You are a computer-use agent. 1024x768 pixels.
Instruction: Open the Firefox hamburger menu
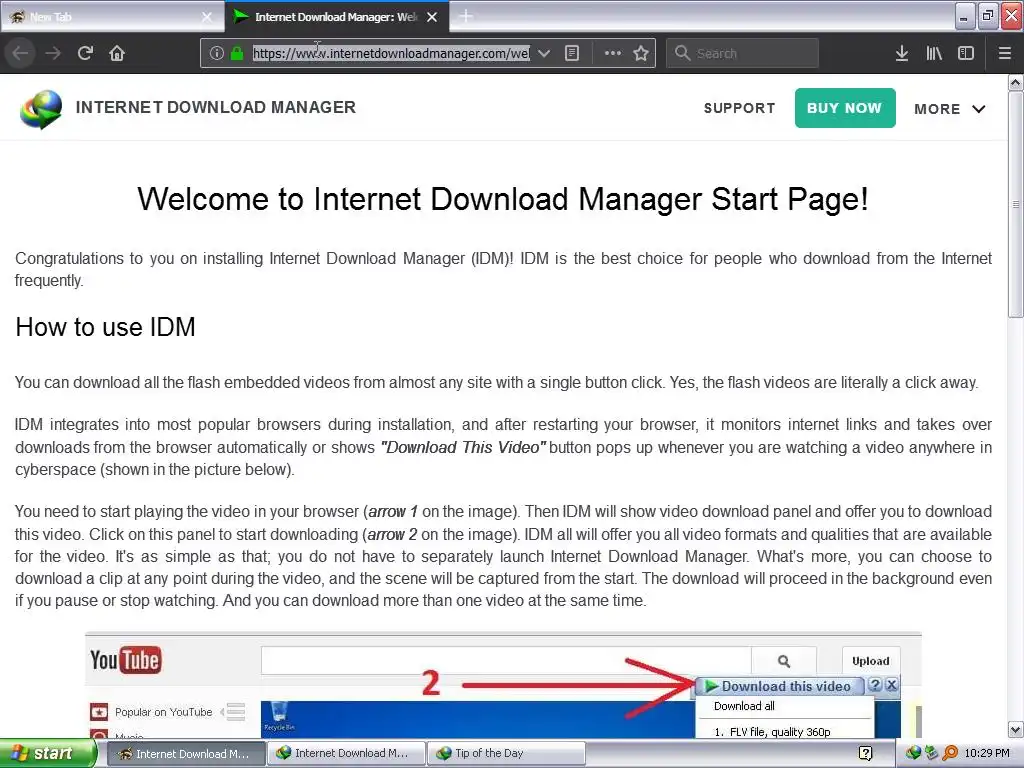point(1005,54)
